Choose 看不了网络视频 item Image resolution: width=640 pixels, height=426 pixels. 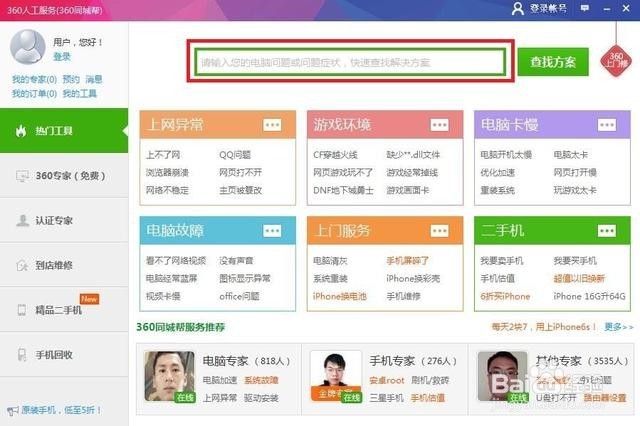(176, 261)
